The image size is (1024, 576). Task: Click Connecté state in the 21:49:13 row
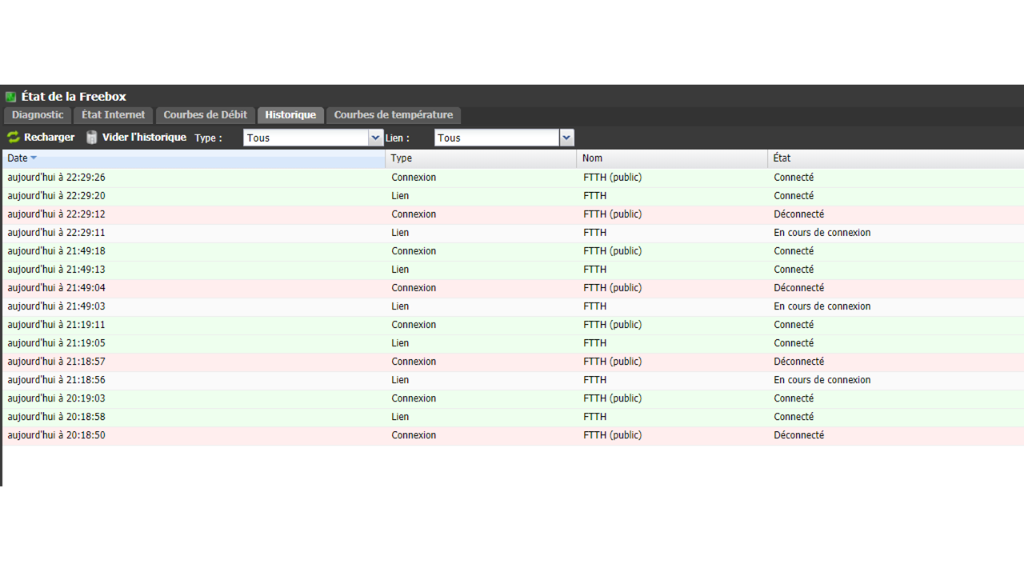tap(793, 270)
